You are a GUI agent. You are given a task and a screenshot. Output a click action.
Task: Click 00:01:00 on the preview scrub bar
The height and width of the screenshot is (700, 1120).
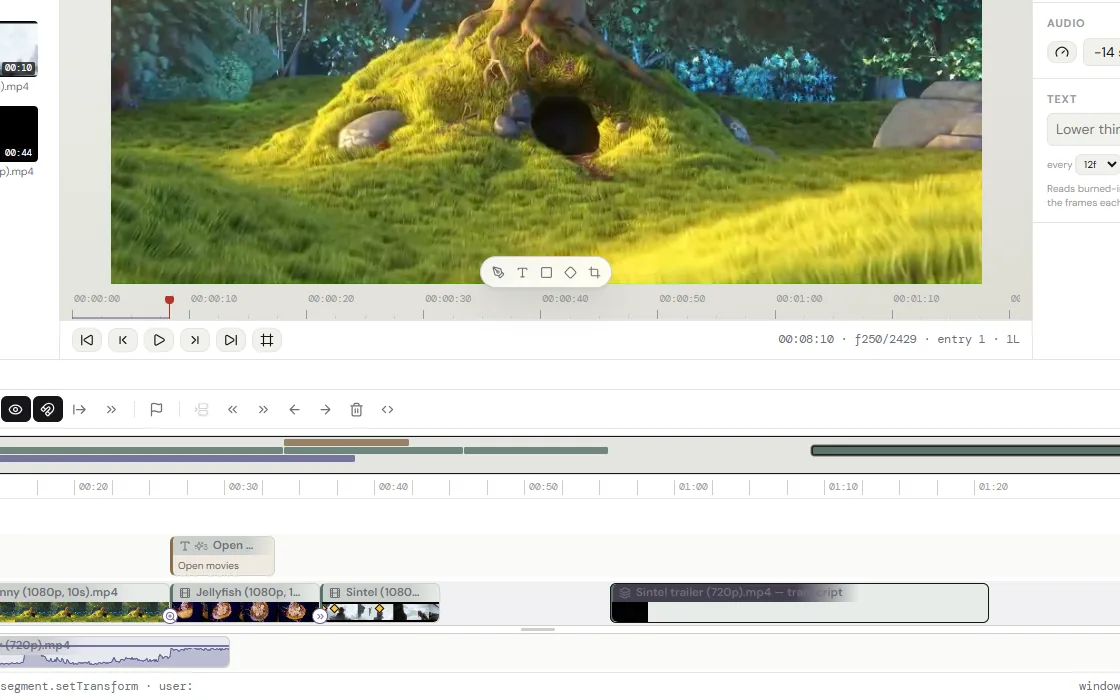799,299
